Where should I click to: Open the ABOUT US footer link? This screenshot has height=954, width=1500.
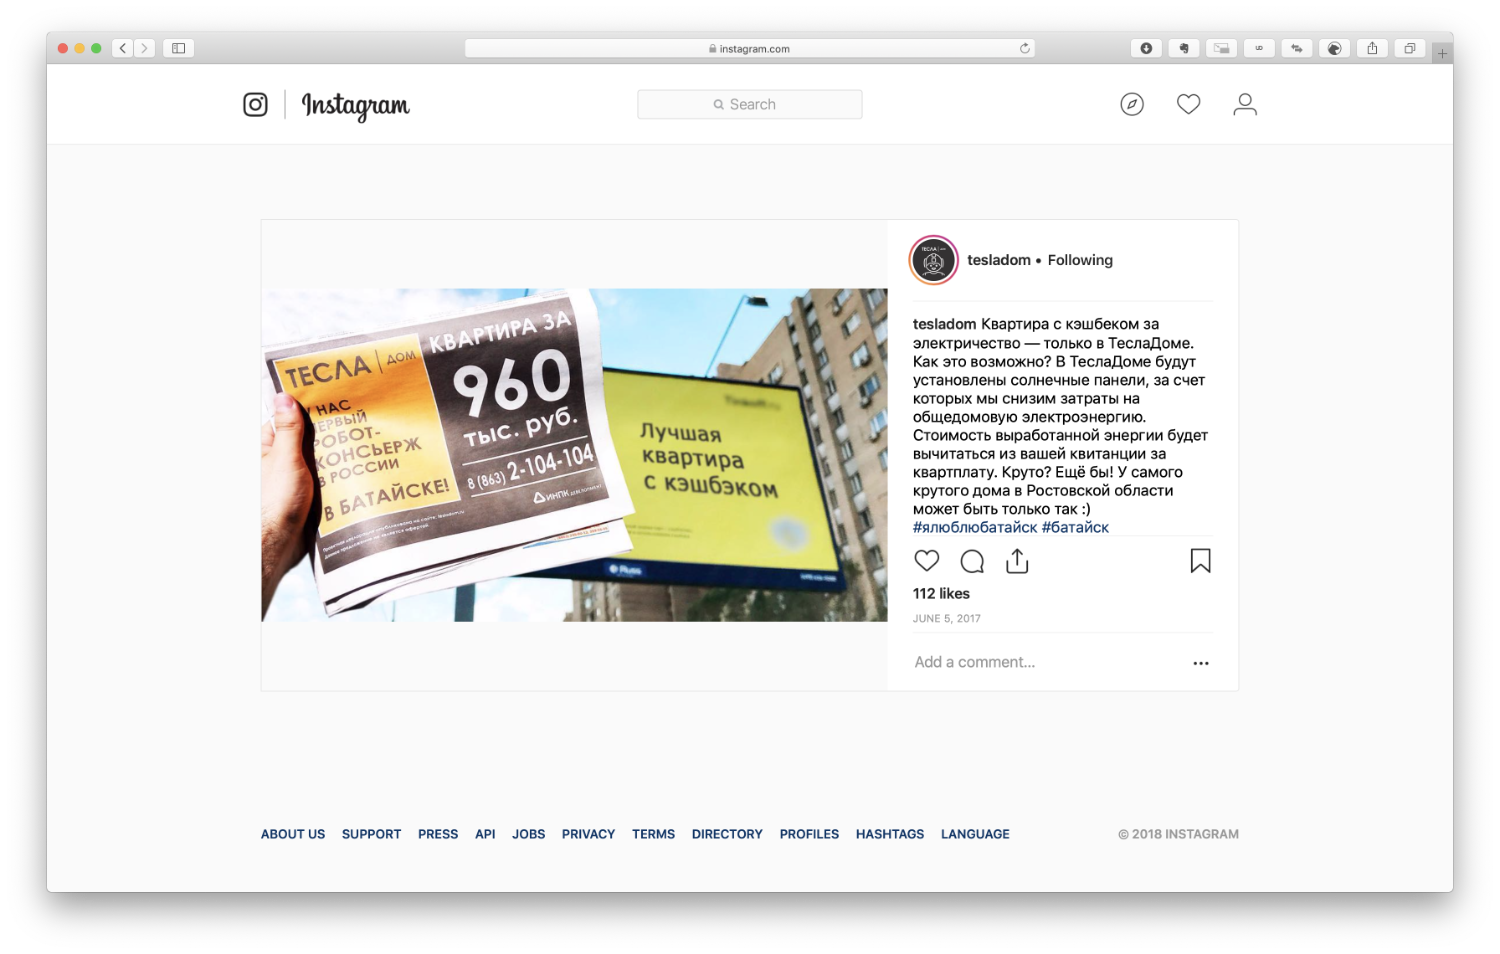(293, 834)
